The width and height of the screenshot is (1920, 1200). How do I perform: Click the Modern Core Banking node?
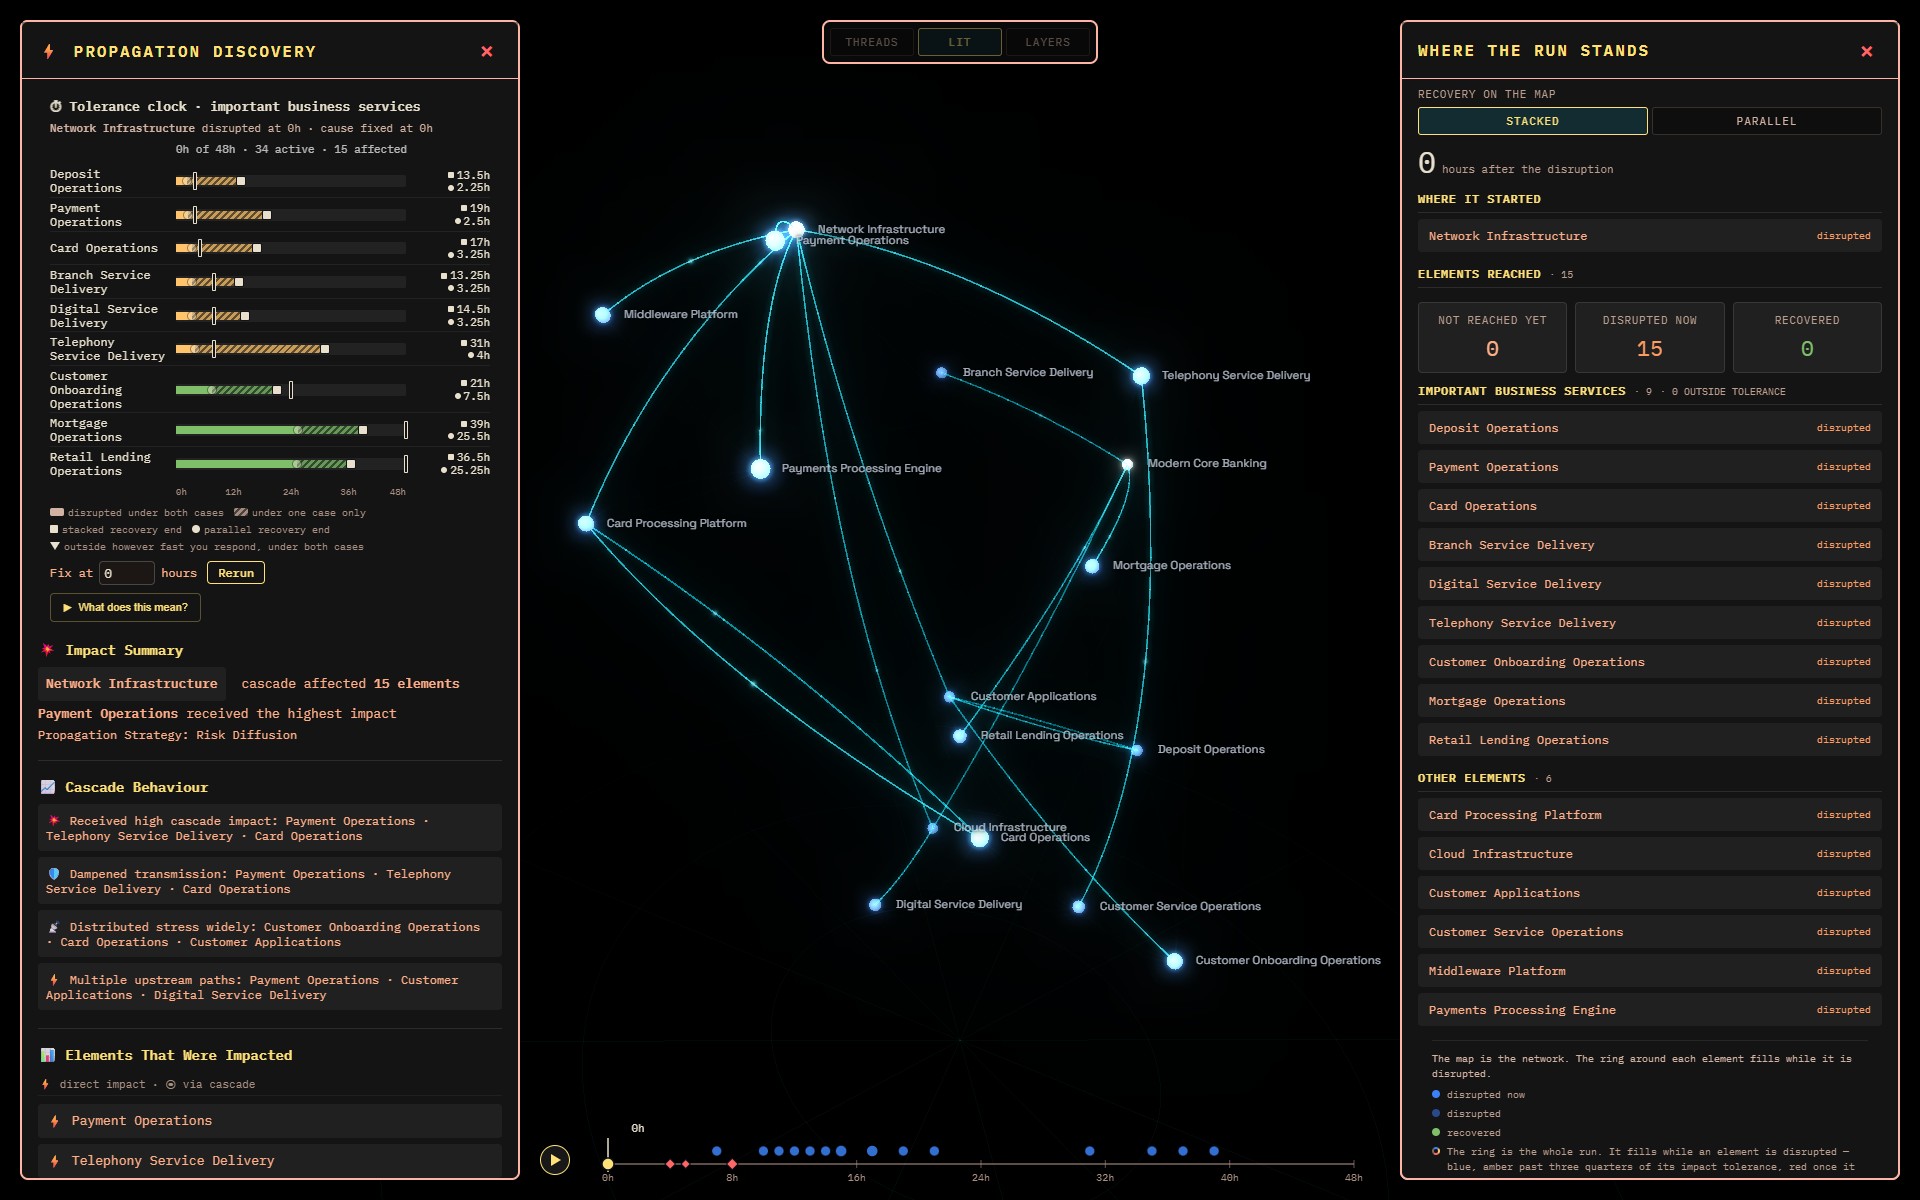tap(1127, 464)
